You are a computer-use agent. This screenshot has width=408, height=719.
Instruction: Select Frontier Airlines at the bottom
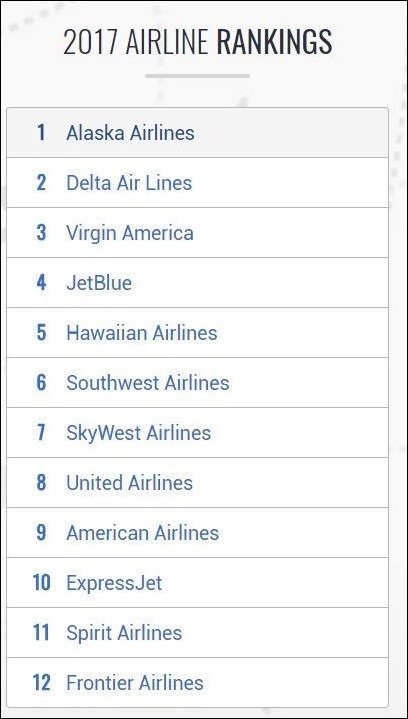point(198,682)
